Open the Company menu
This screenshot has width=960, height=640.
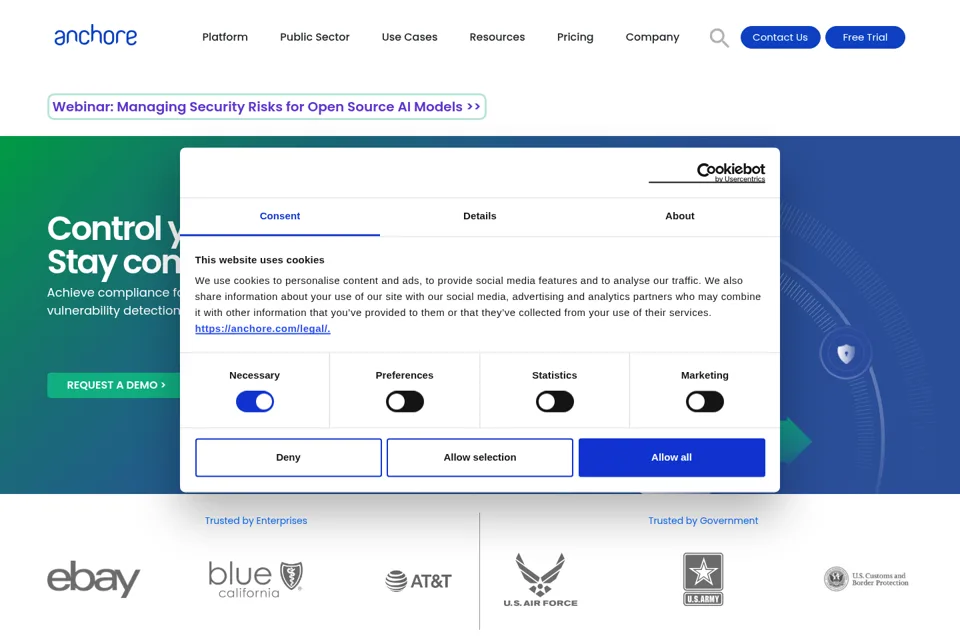click(x=652, y=37)
